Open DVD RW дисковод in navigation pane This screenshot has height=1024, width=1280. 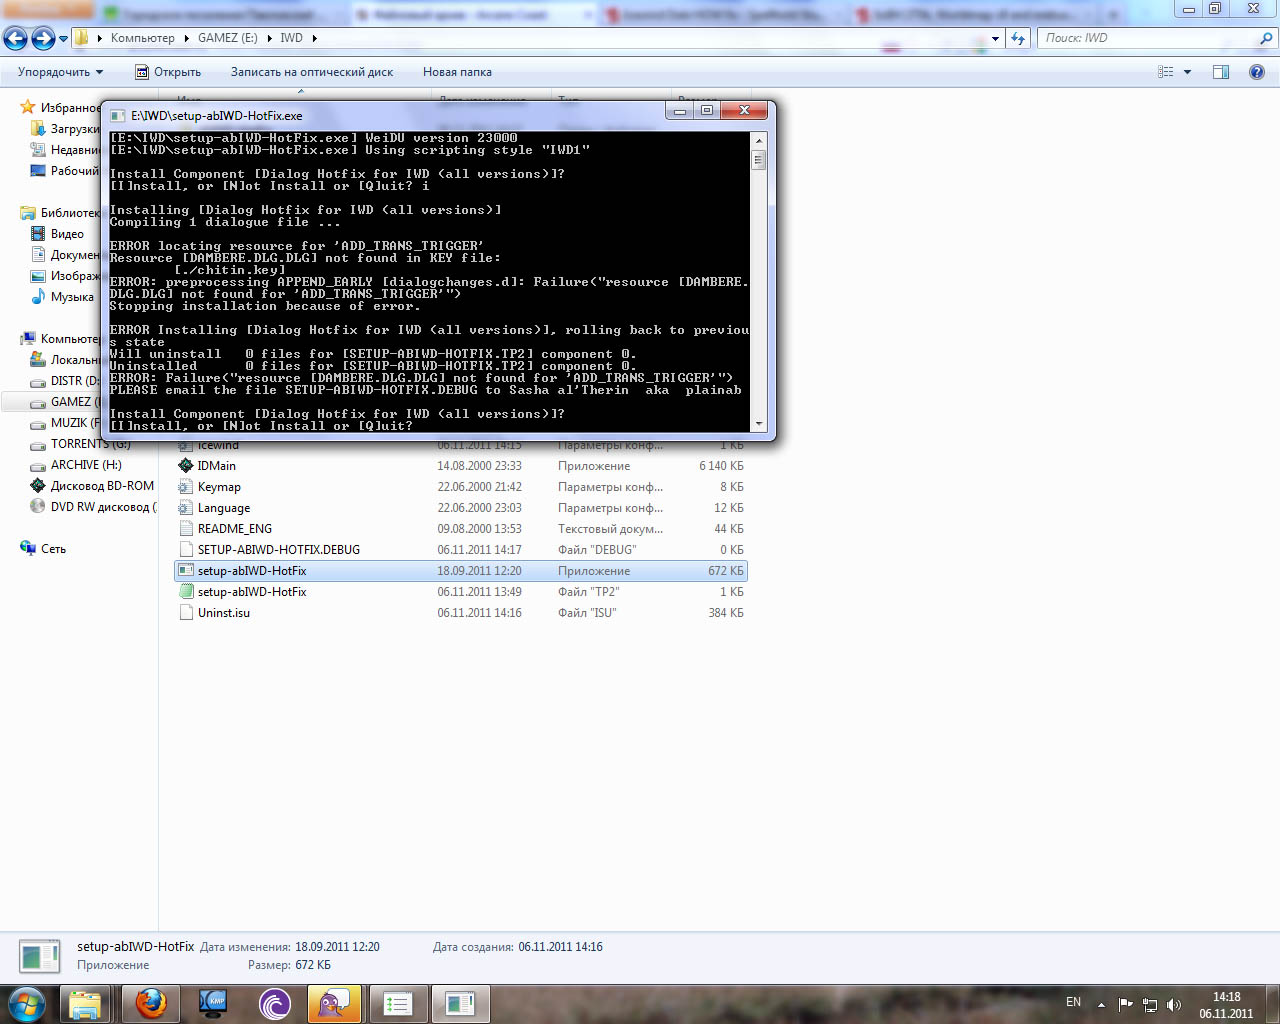(x=93, y=507)
